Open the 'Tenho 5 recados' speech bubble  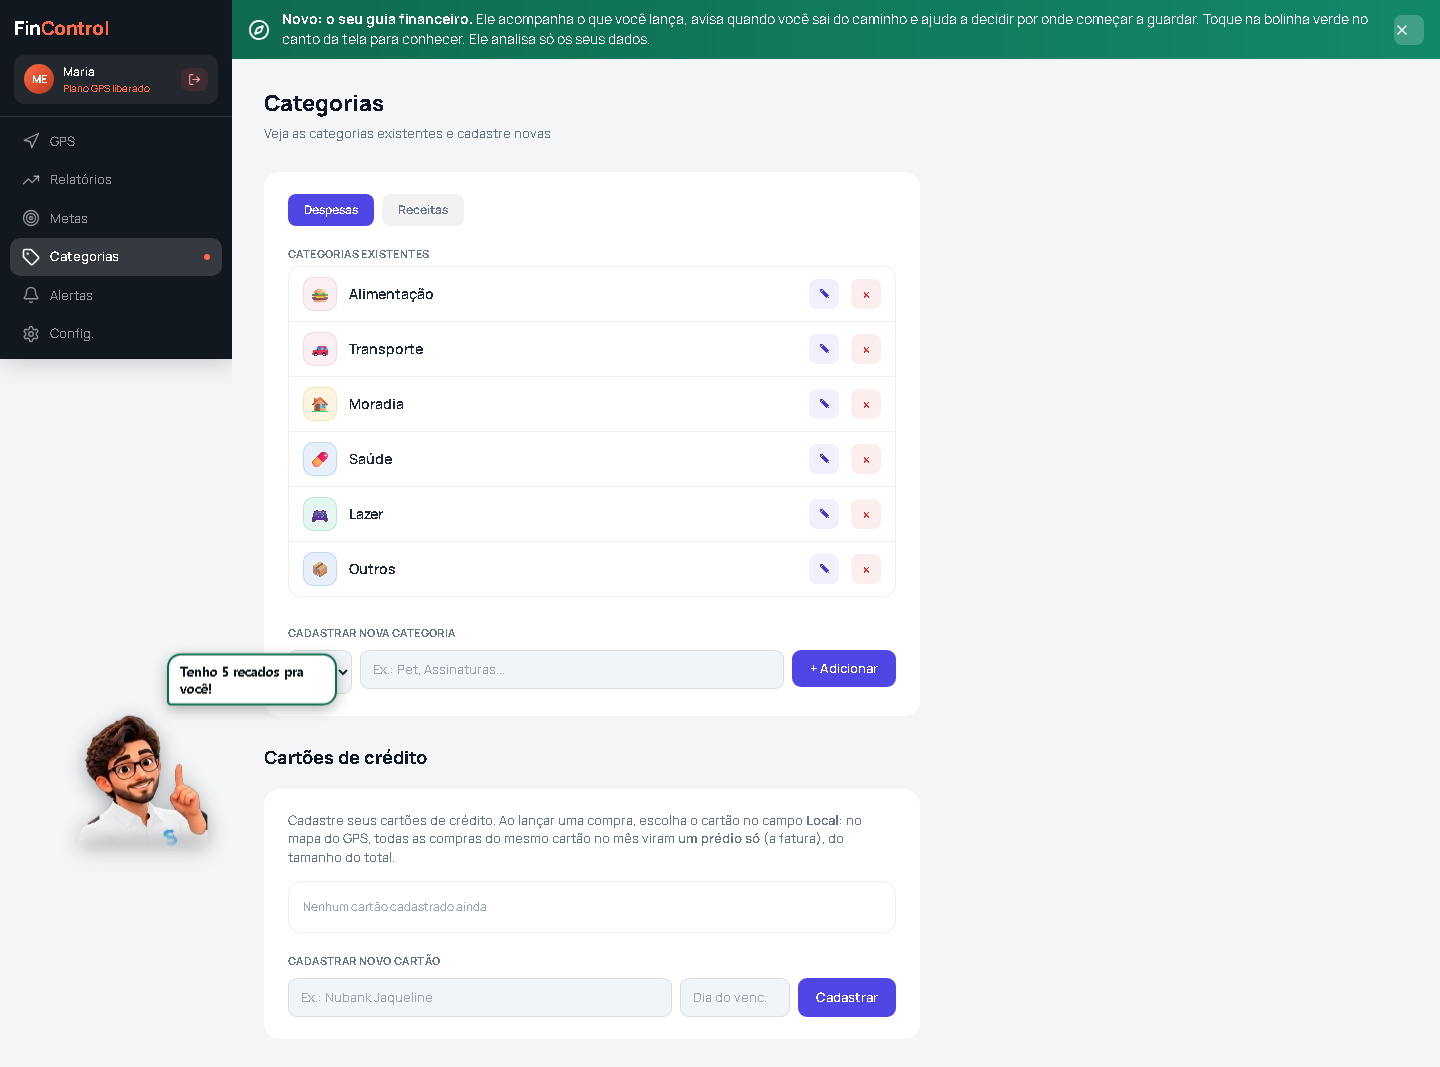click(252, 680)
